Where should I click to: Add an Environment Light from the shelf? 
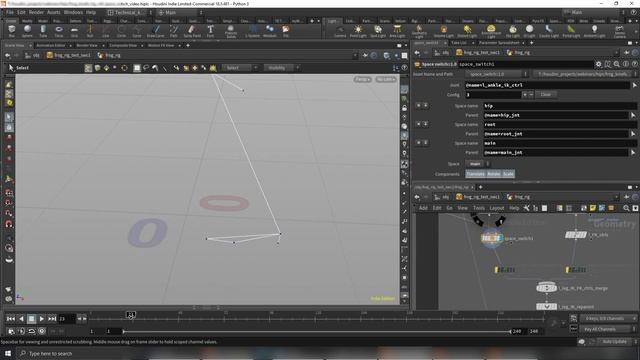tap(491, 31)
